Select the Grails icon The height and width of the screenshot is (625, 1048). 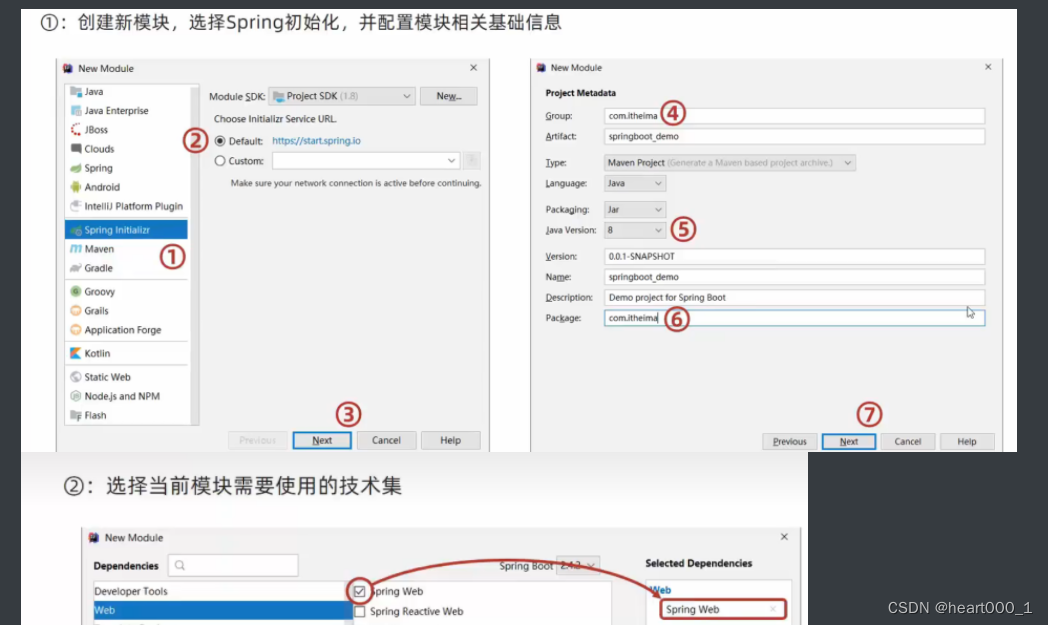[76, 311]
